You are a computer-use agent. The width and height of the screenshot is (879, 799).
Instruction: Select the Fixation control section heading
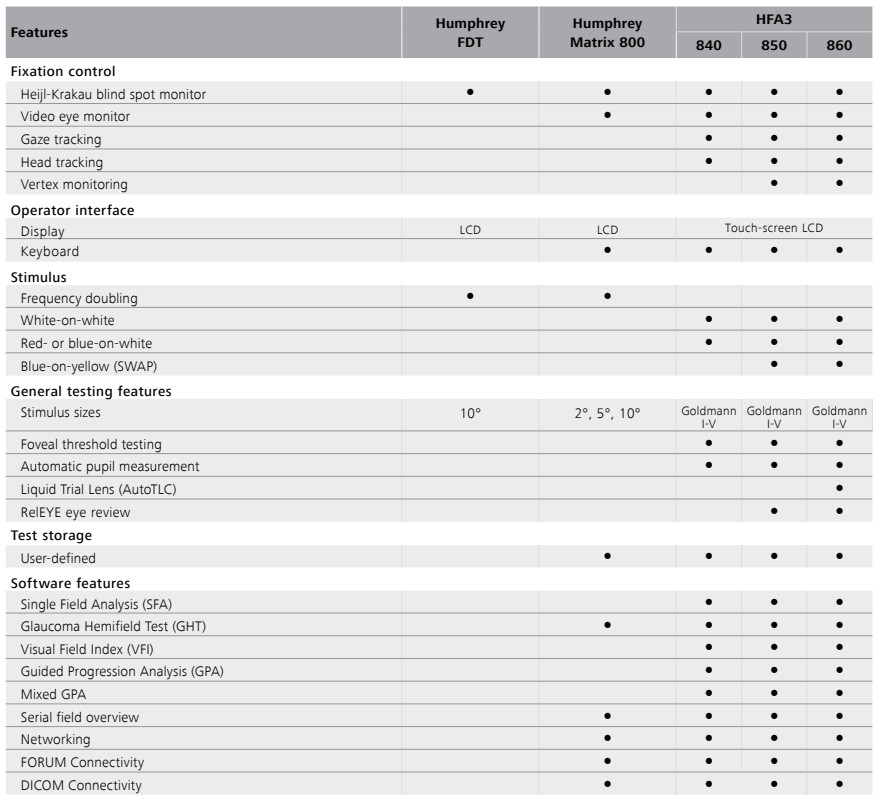pos(63,71)
